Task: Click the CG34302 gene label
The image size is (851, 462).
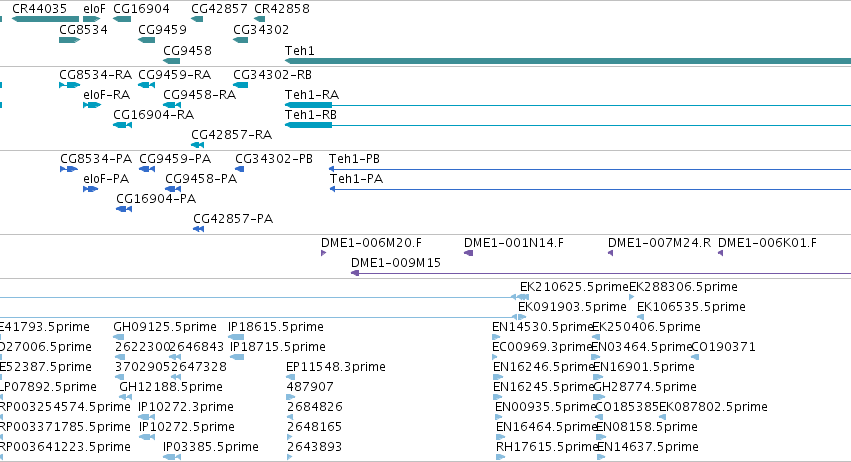Action: (261, 29)
